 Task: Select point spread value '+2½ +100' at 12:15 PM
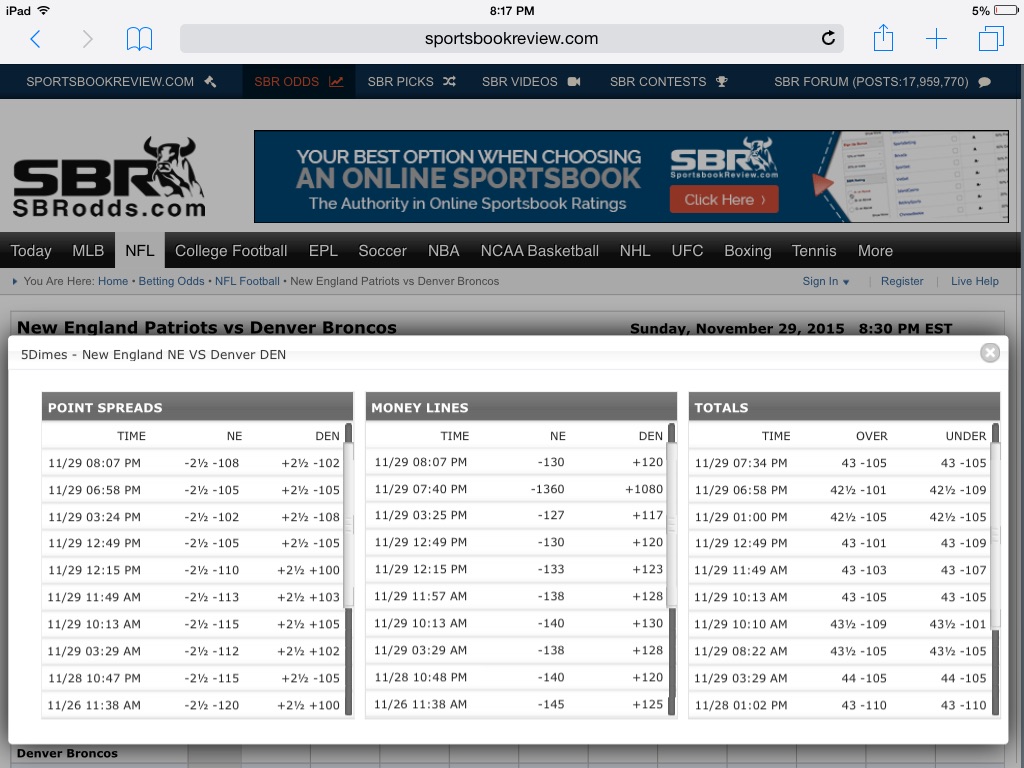(308, 570)
